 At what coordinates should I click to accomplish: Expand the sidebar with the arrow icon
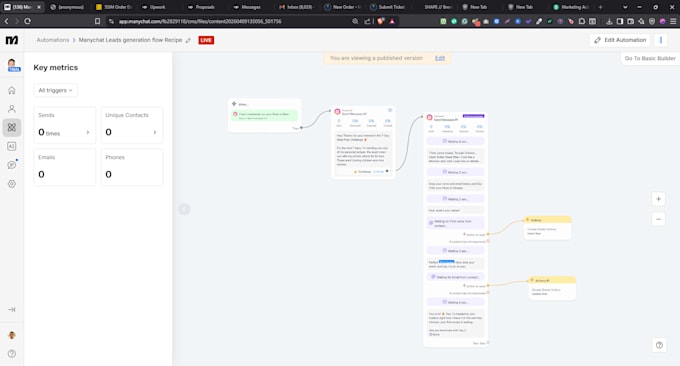[x=12, y=309]
